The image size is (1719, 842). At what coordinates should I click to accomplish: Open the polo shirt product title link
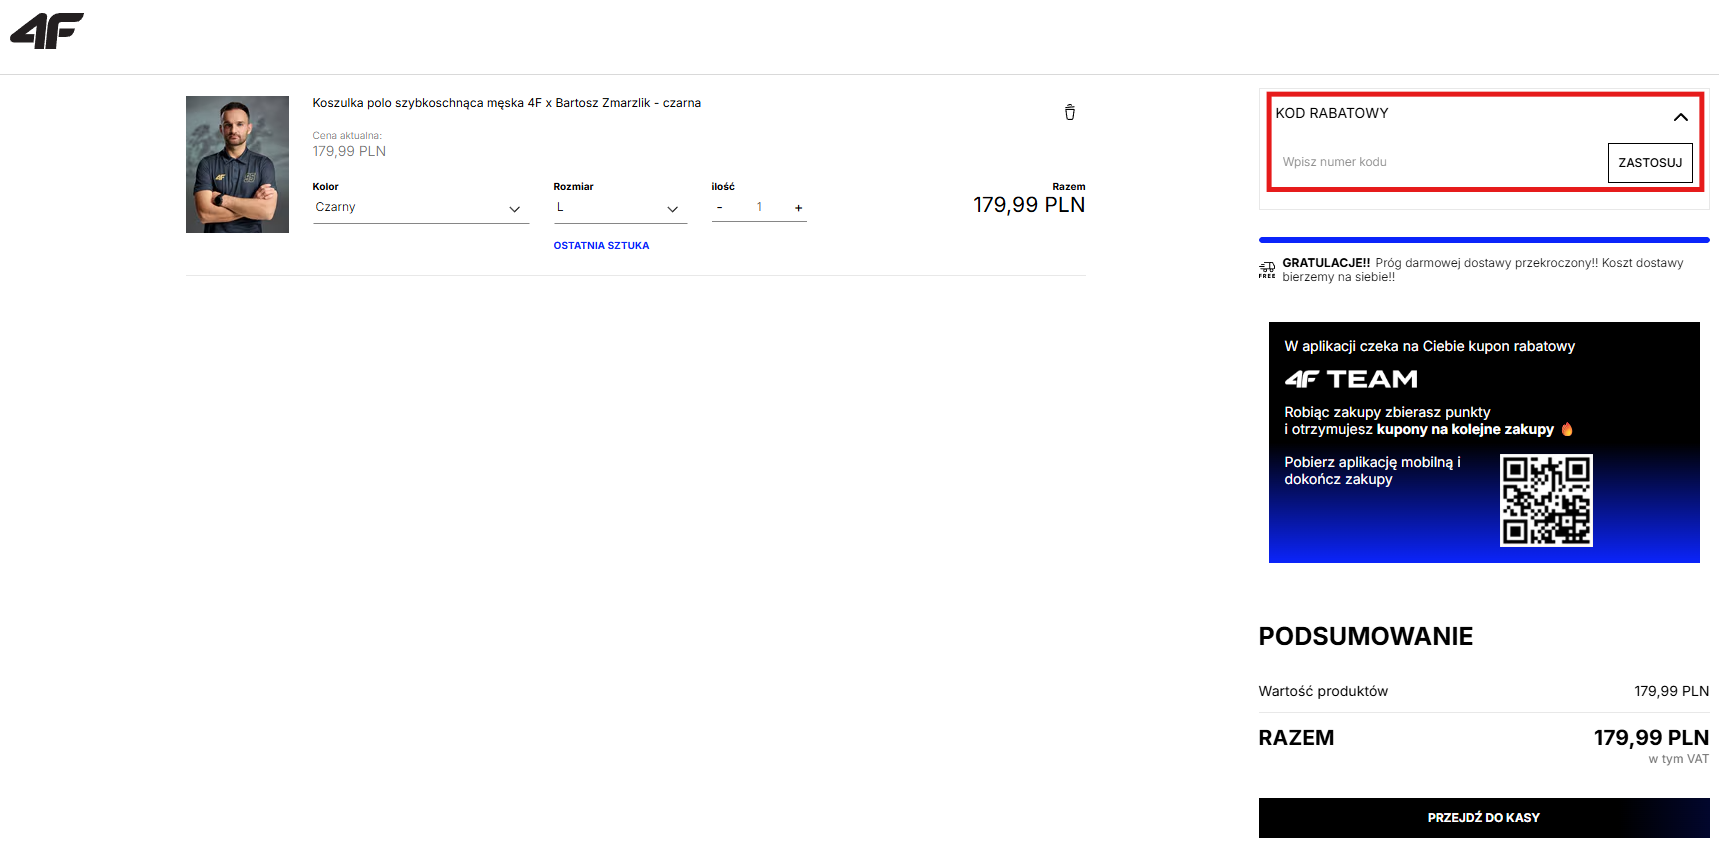tap(506, 103)
